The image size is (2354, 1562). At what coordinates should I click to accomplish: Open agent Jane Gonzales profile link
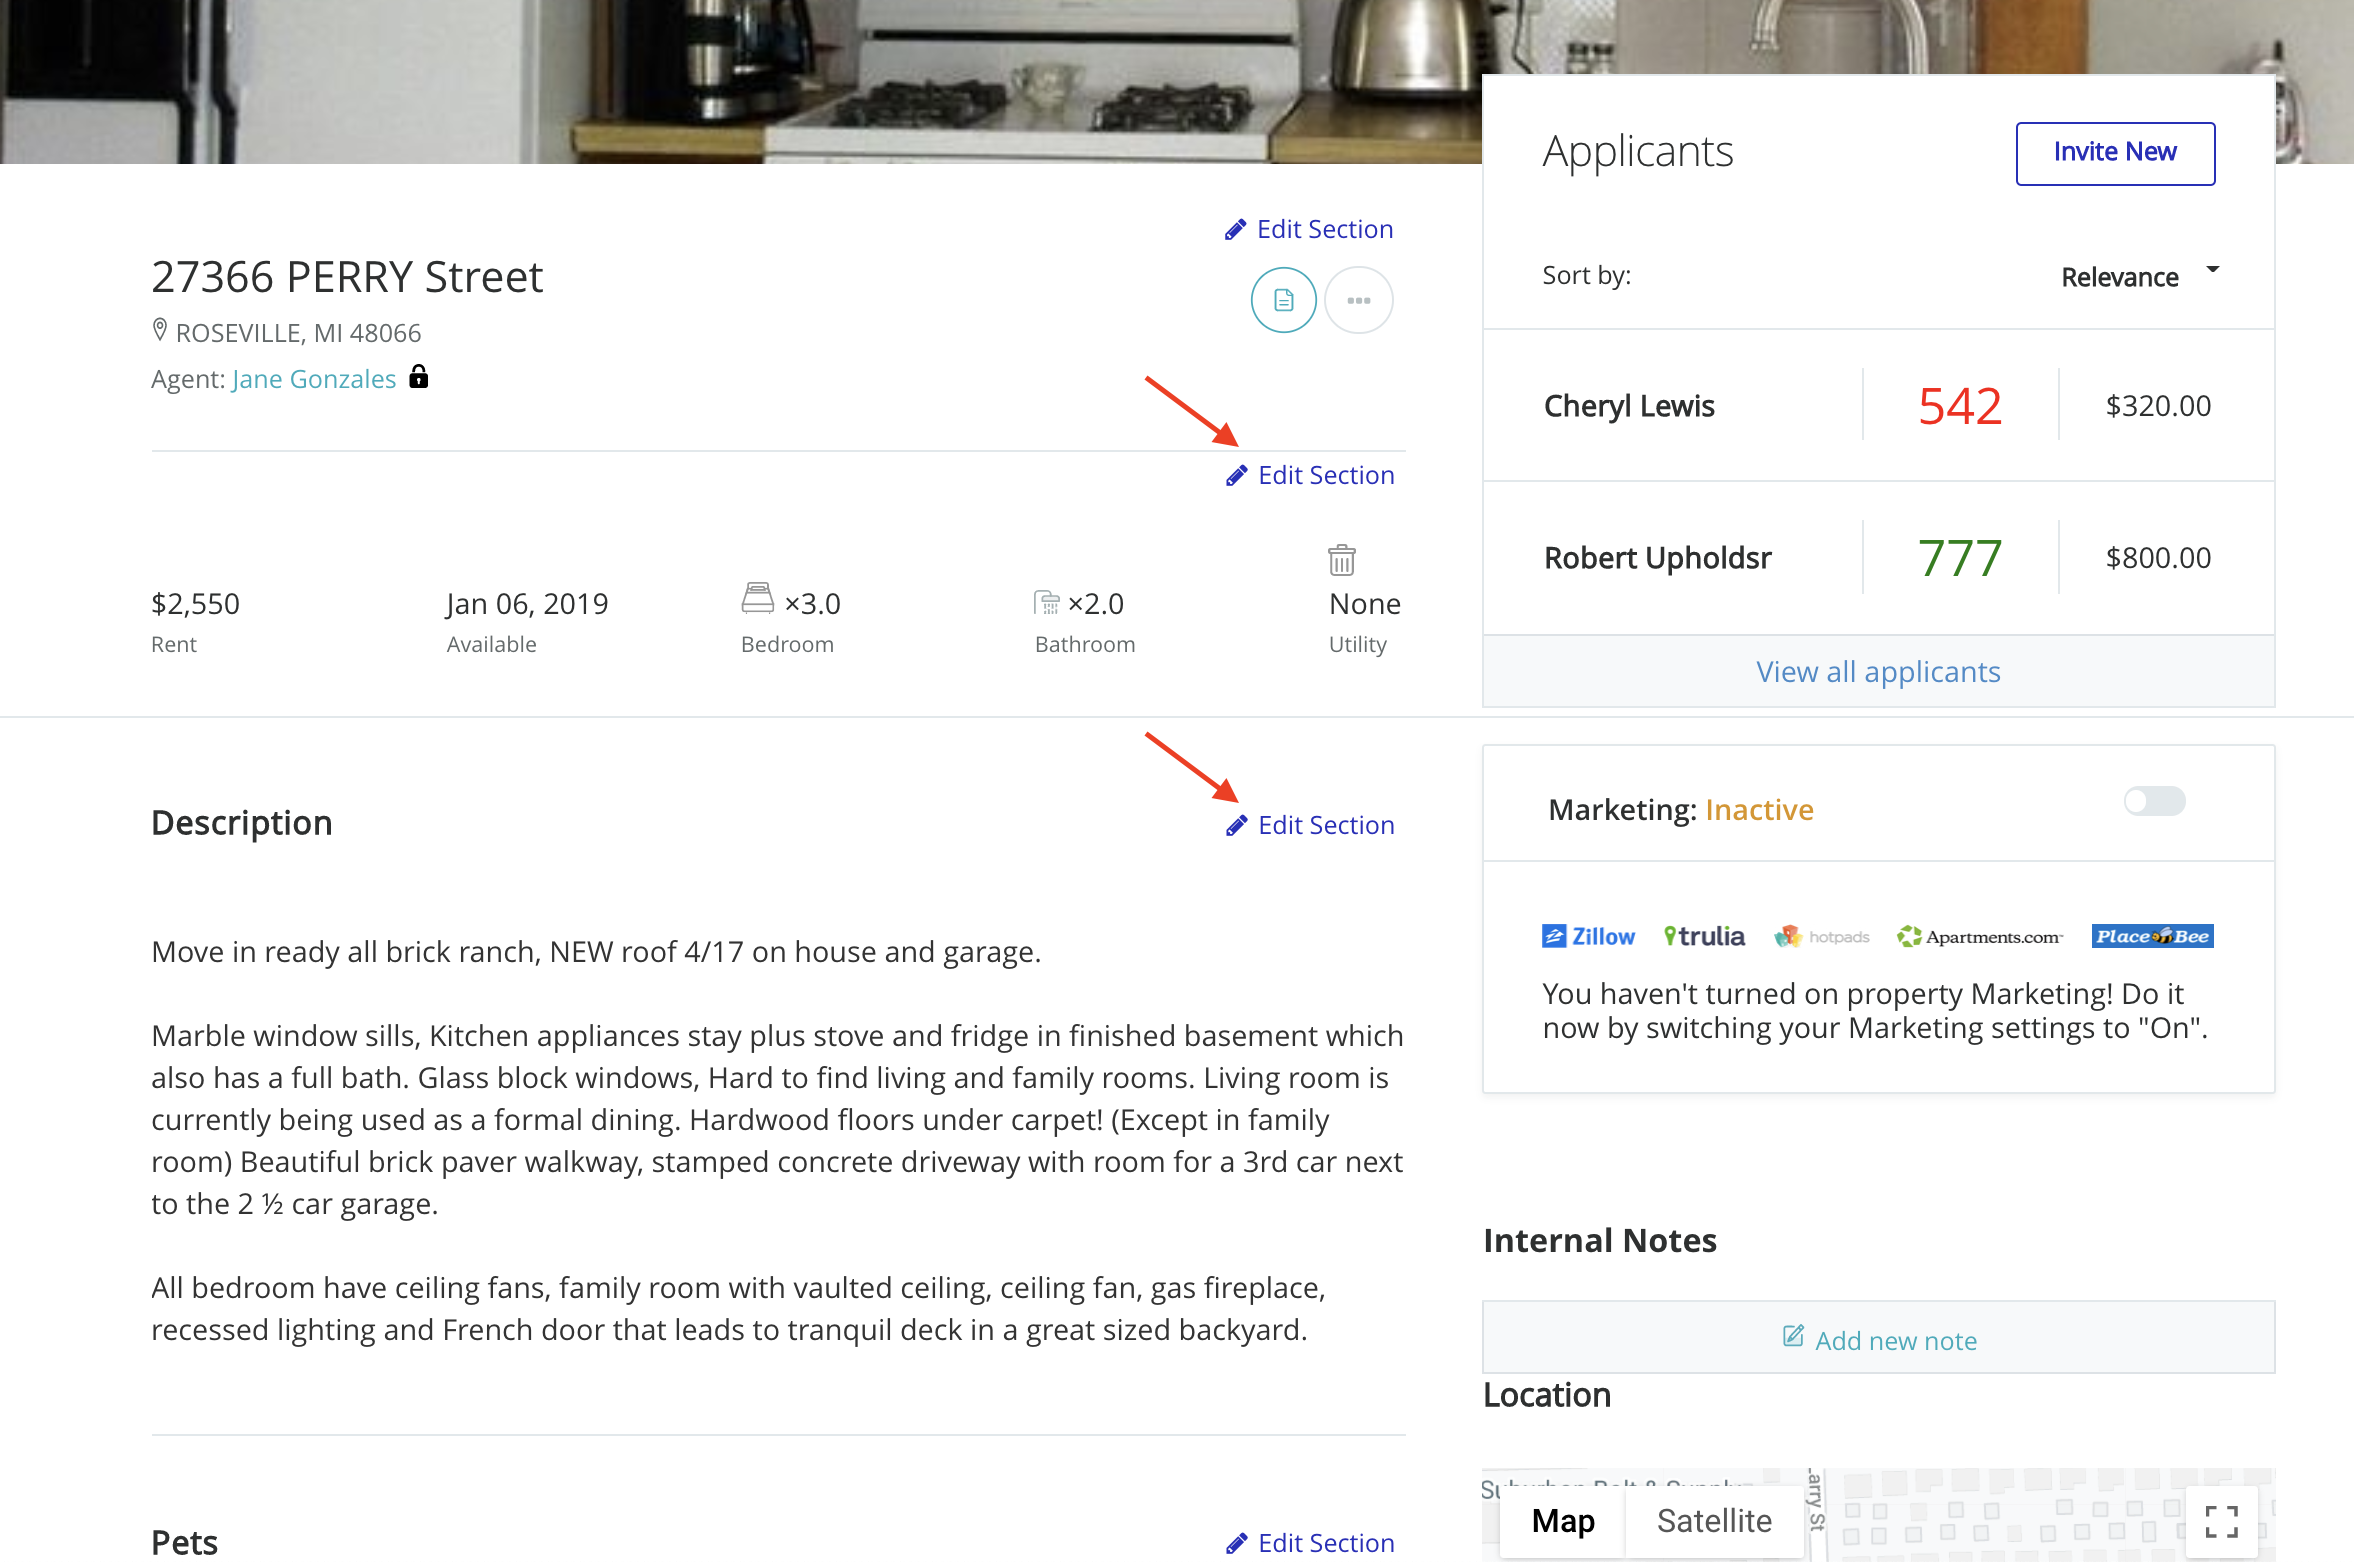coord(314,379)
